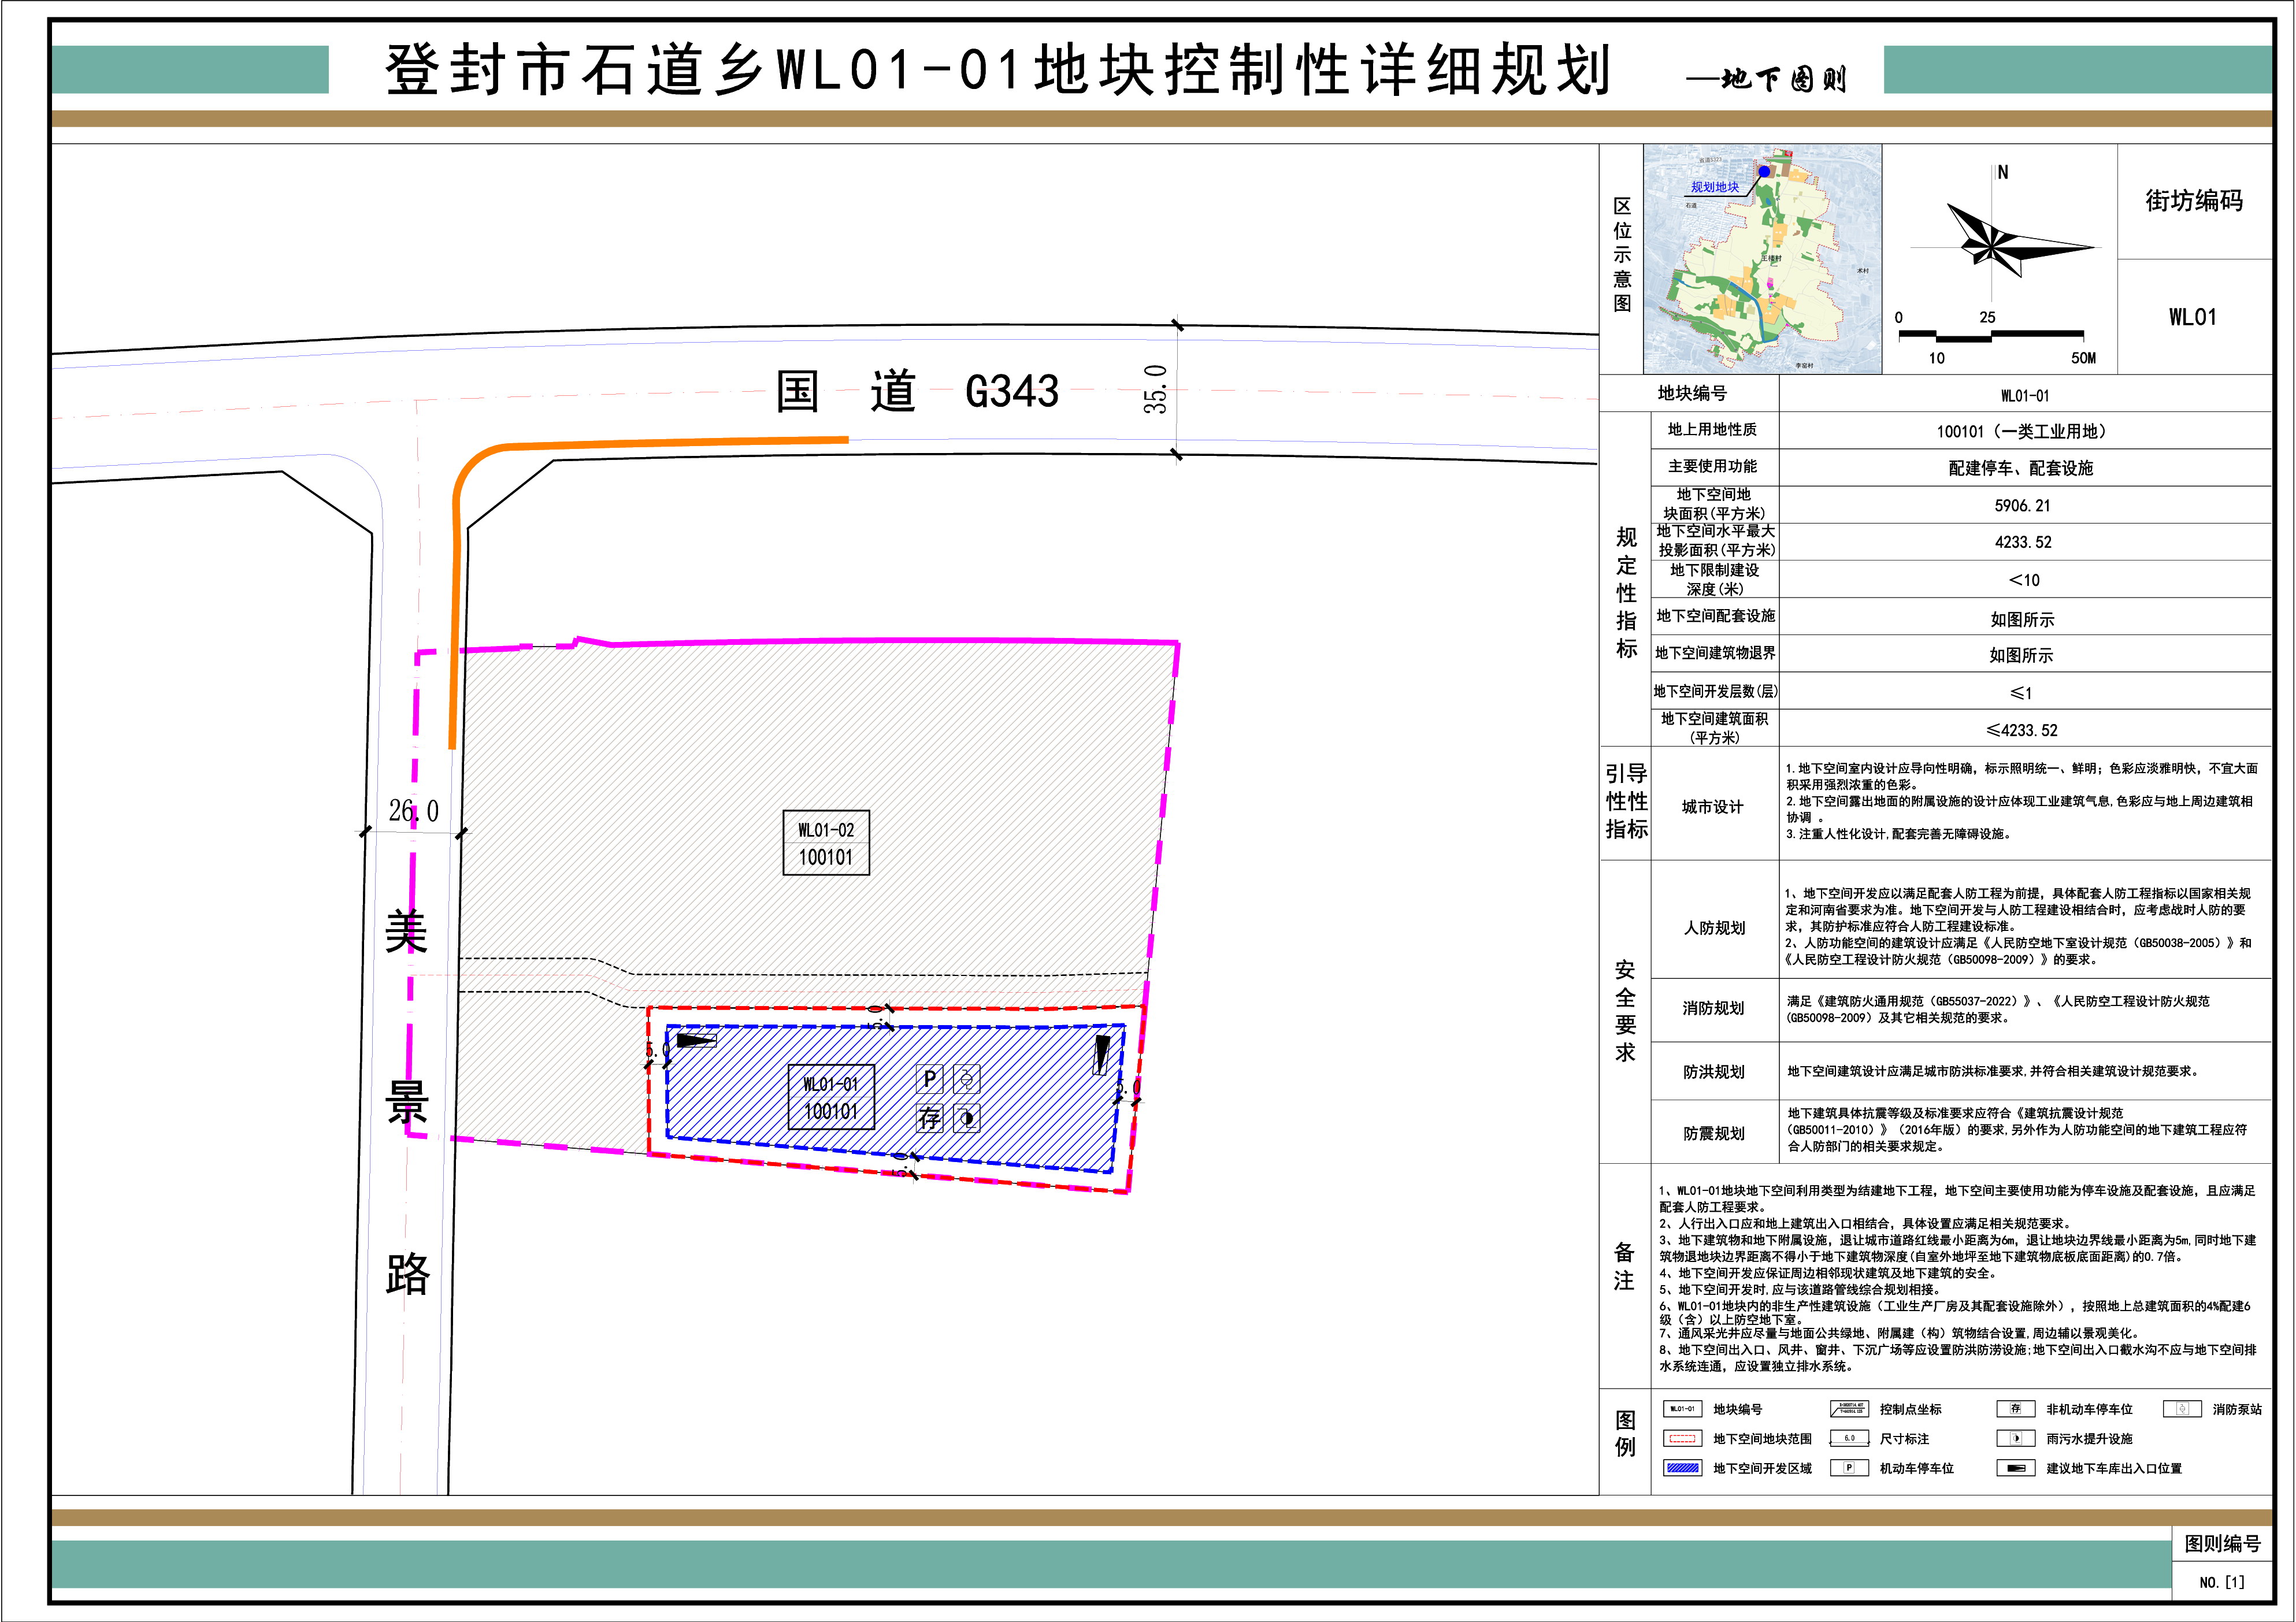Select the sewage lifting facility symbol beside the map's 存 icon

pos(967,1118)
